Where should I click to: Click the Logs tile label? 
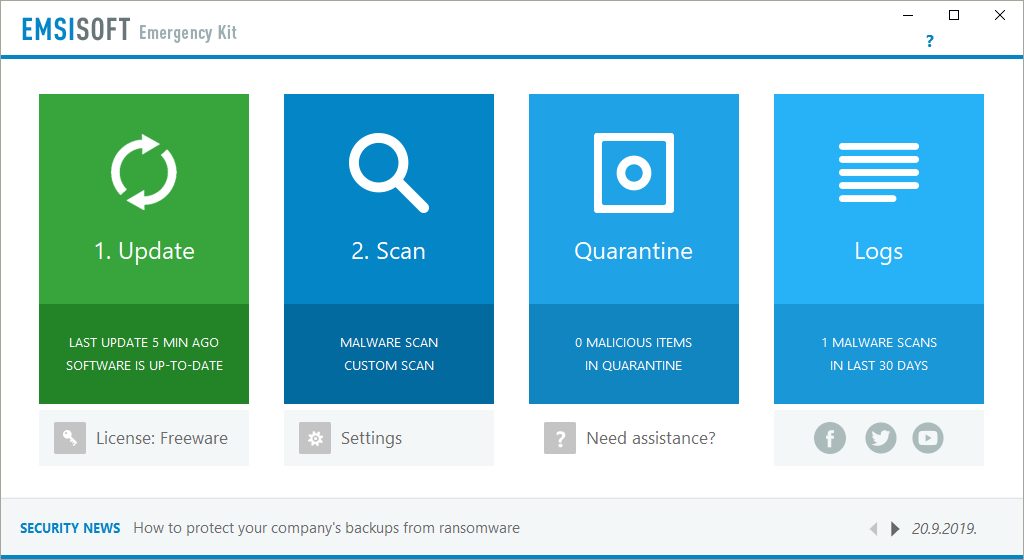[x=878, y=252]
